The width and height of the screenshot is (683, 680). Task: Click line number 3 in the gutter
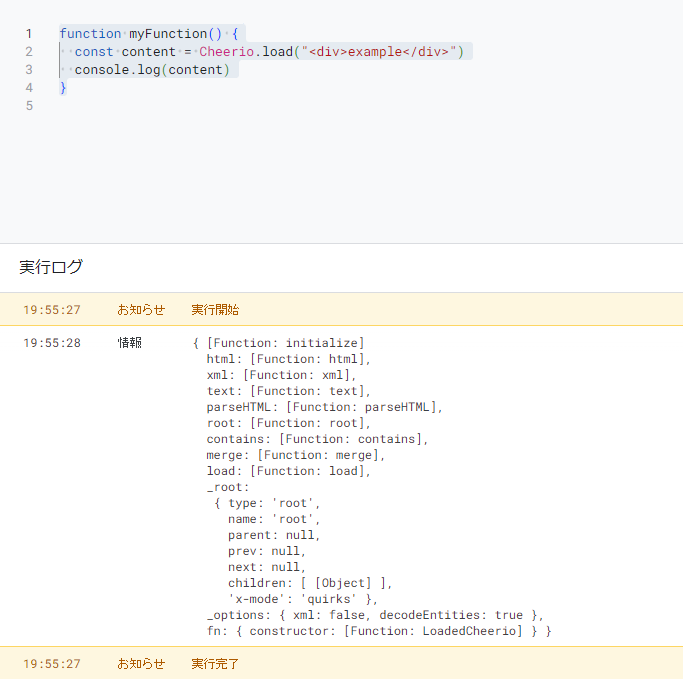click(29, 70)
